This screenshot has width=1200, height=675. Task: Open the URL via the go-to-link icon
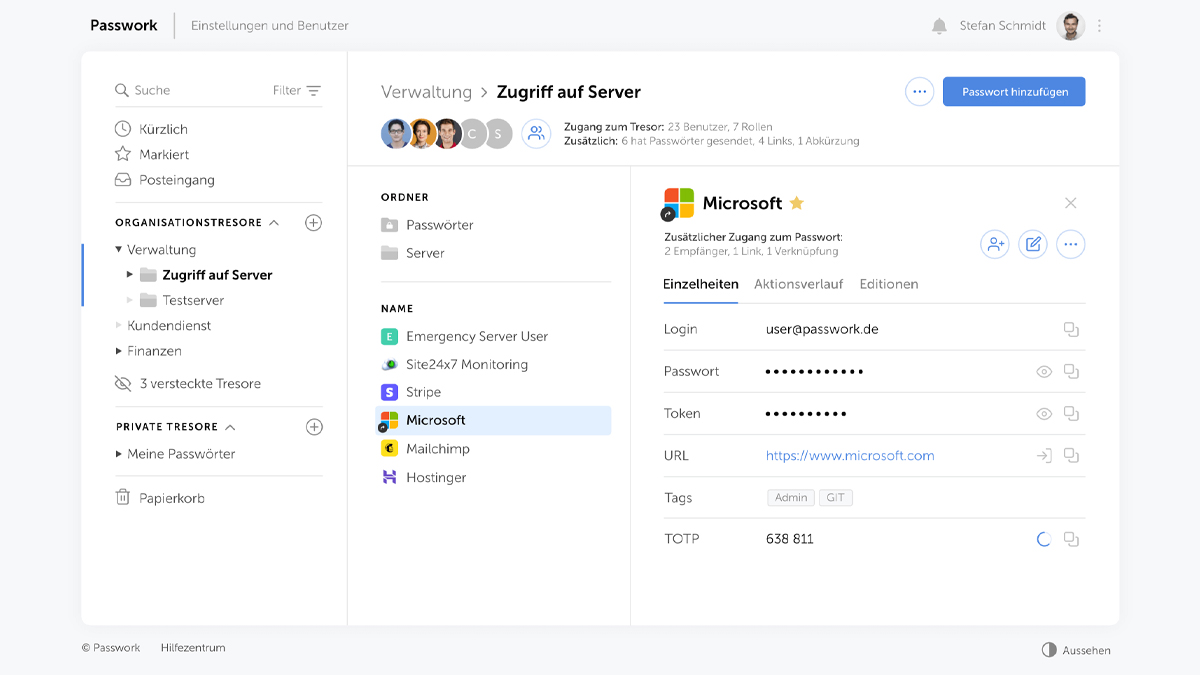tap(1044, 456)
